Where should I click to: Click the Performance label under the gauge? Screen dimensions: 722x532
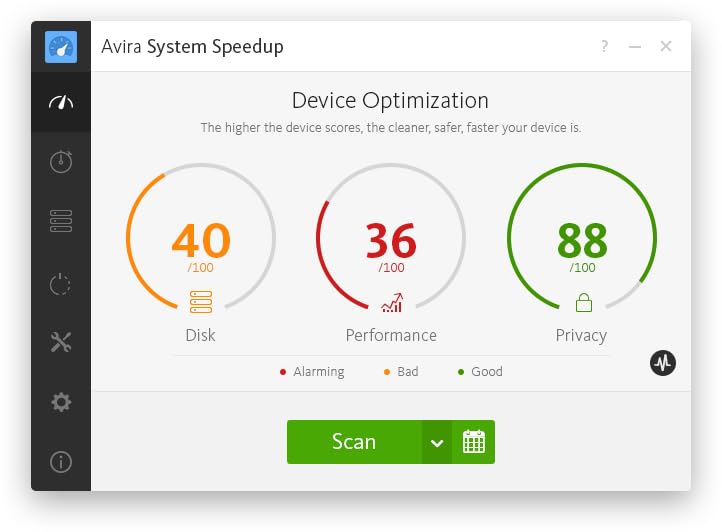click(x=391, y=335)
